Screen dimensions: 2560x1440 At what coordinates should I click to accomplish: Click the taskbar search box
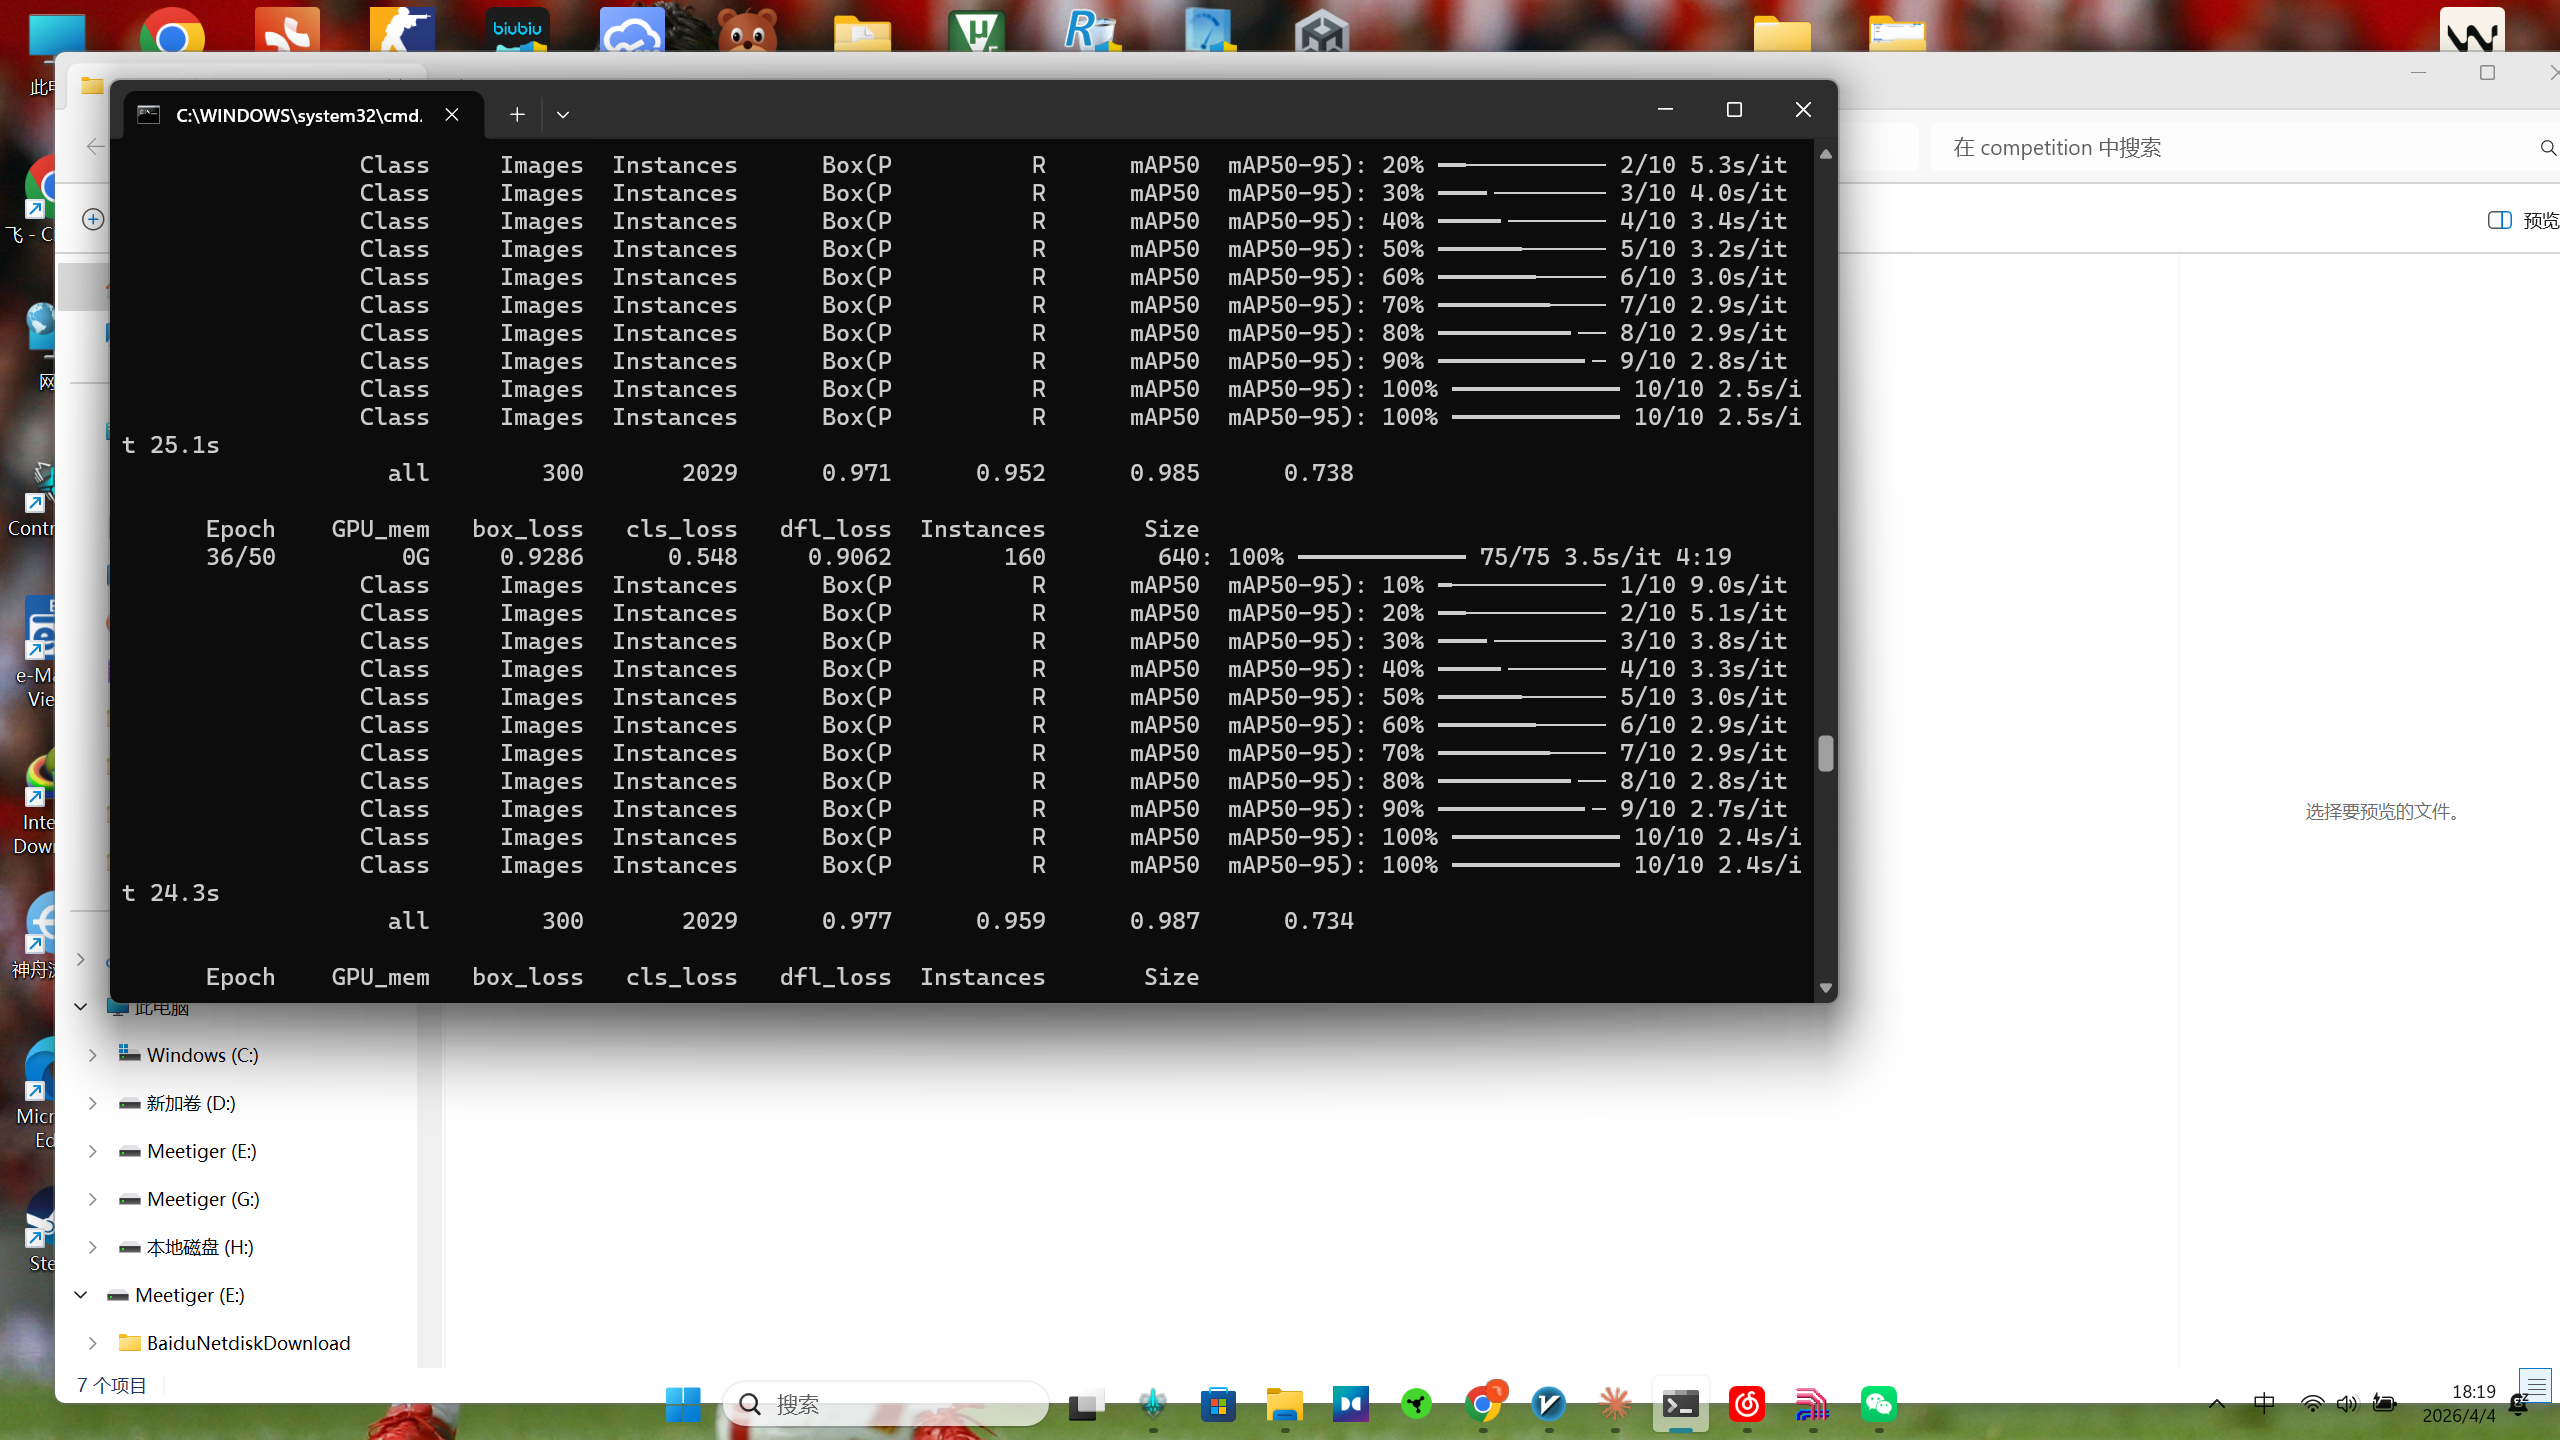(x=886, y=1404)
